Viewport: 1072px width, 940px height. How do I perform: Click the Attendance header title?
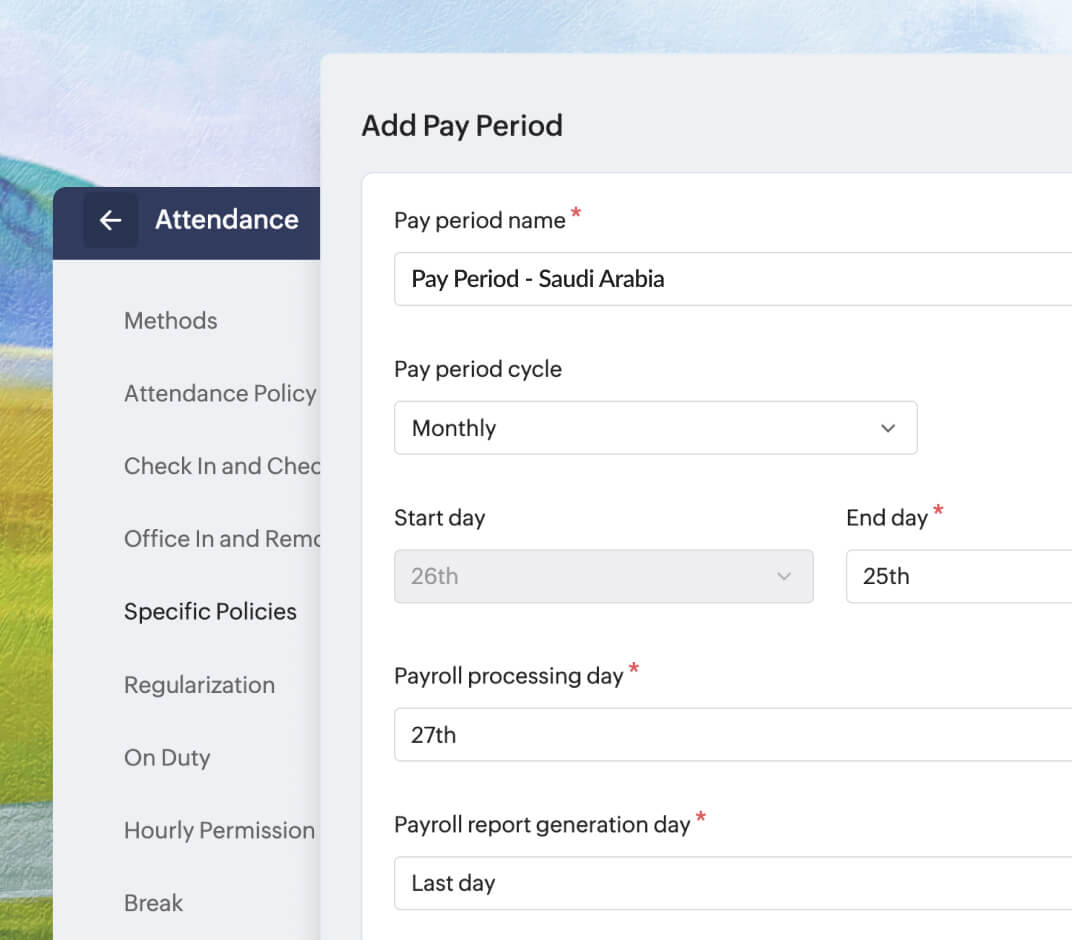(227, 219)
